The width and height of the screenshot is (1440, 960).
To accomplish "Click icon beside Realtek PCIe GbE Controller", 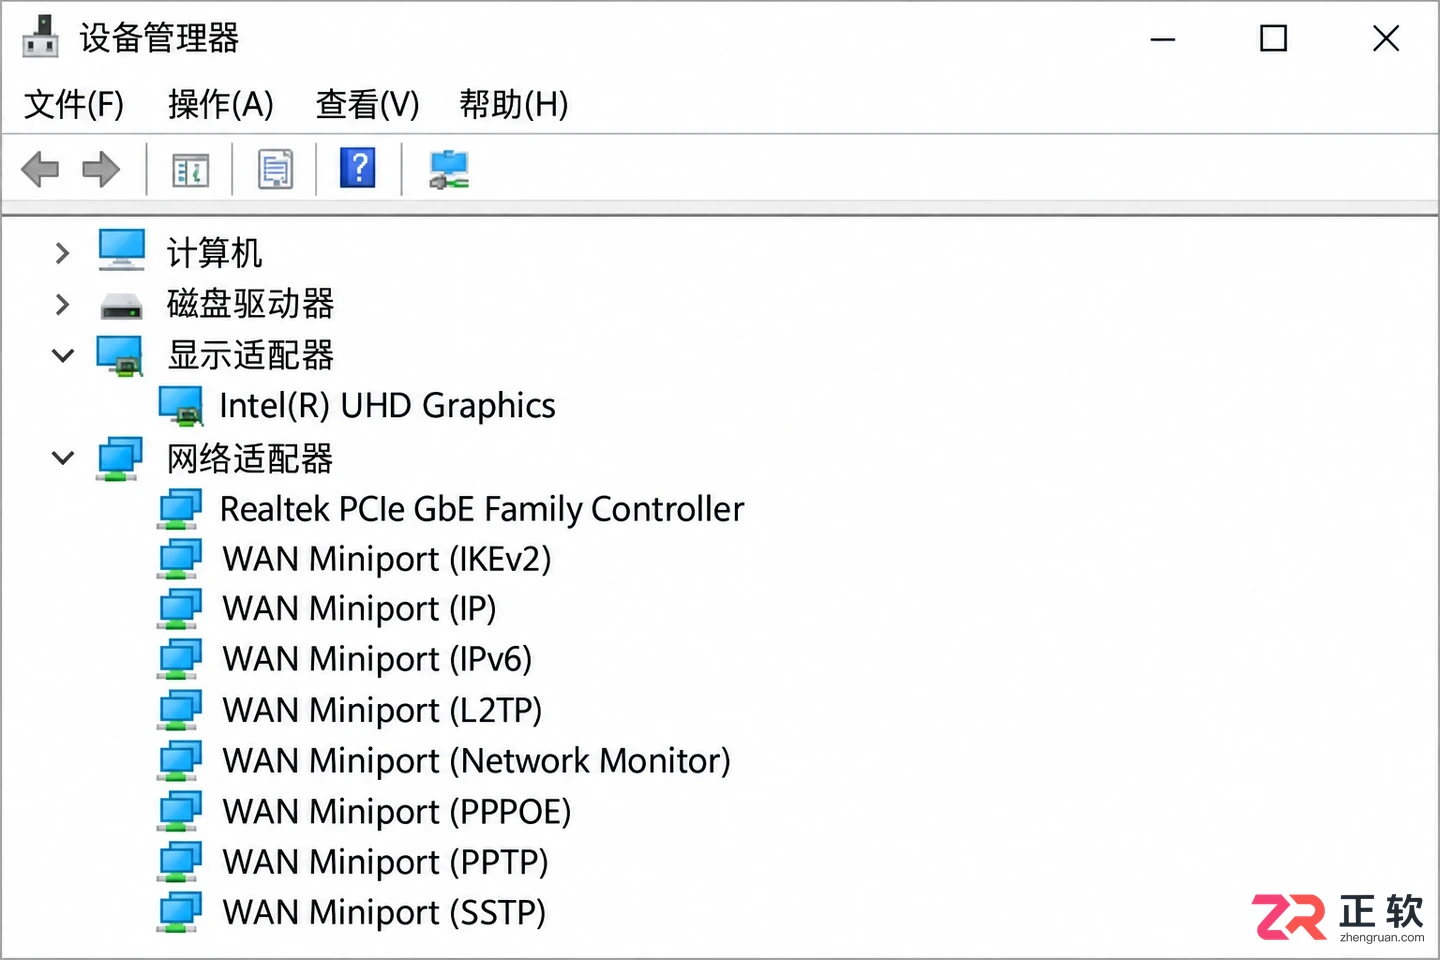I will tap(180, 509).
